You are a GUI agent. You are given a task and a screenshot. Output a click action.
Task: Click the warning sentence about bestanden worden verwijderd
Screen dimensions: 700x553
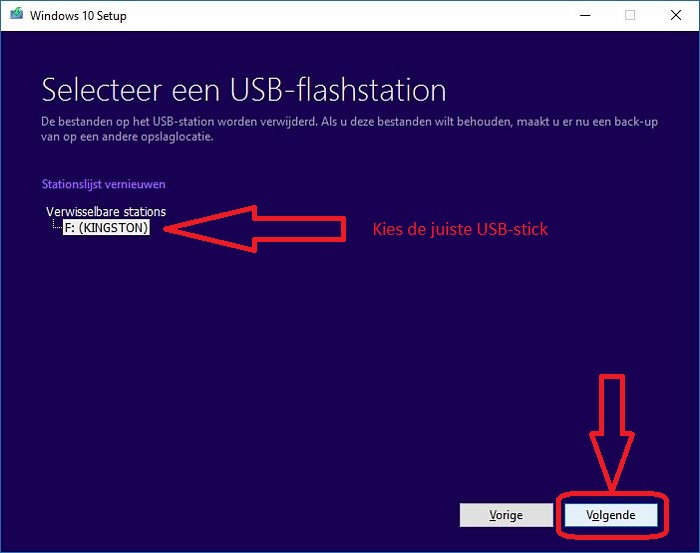point(179,121)
